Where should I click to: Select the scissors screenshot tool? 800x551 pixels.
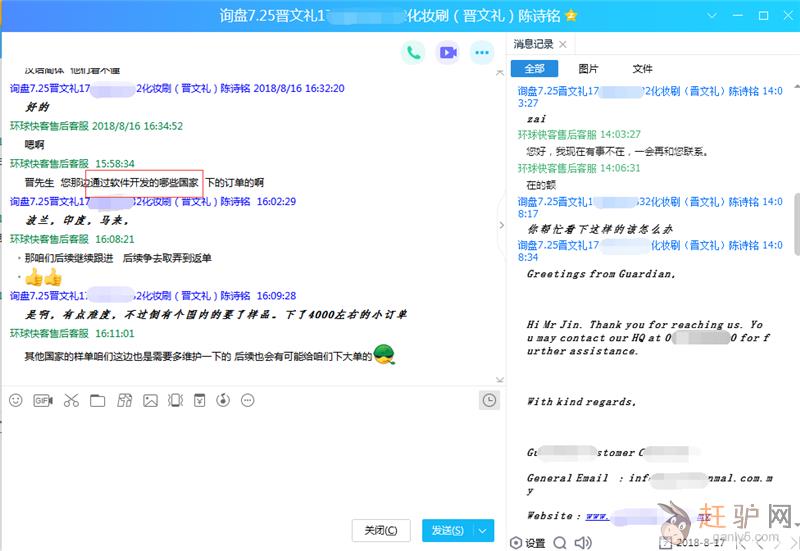pos(70,401)
